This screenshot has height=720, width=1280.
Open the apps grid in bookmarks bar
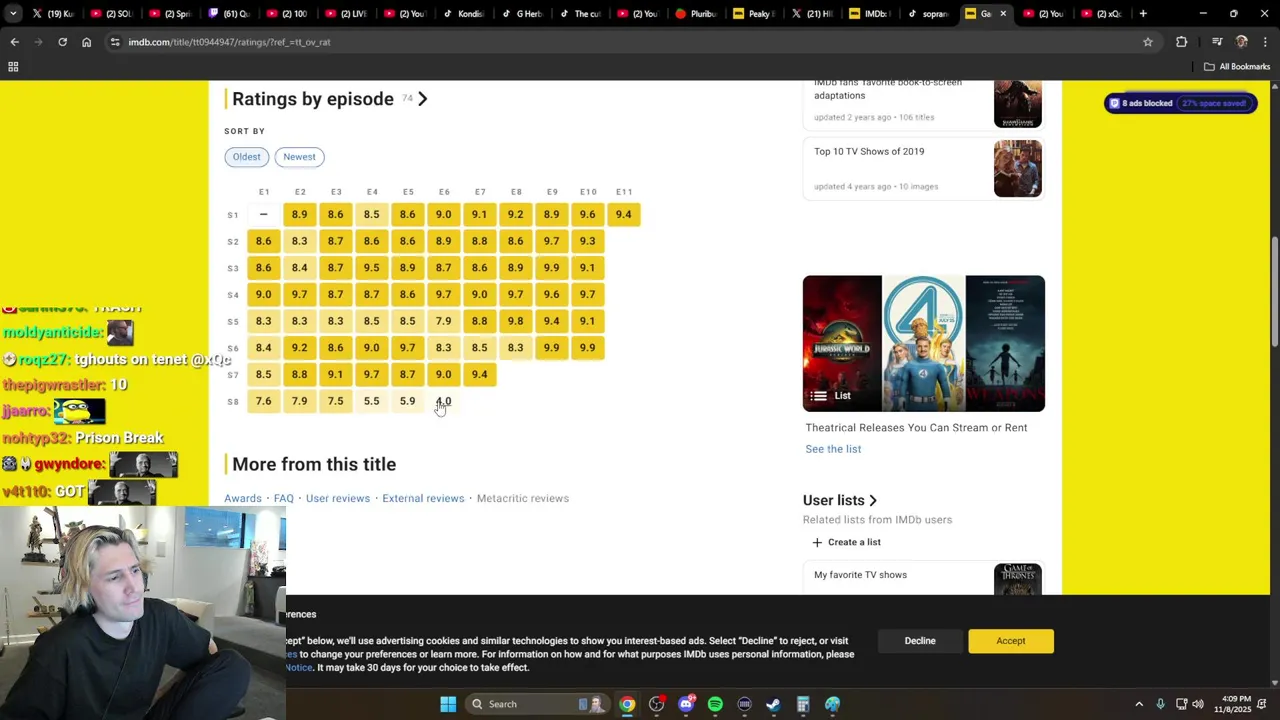pyautogui.click(x=13, y=67)
